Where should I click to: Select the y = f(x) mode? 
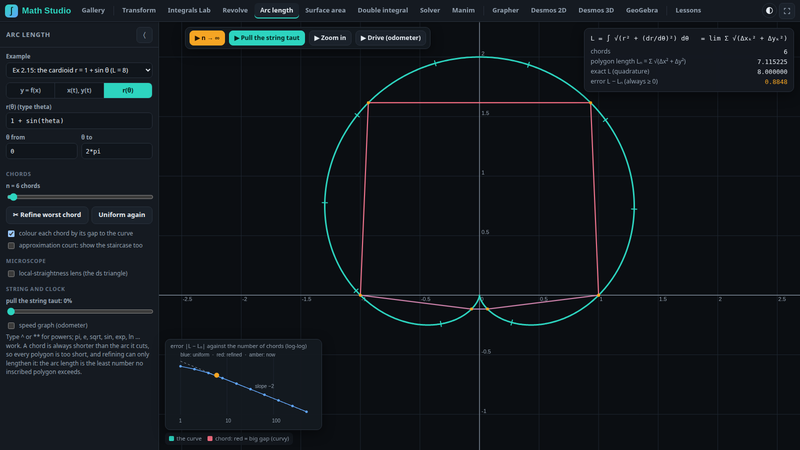30,90
